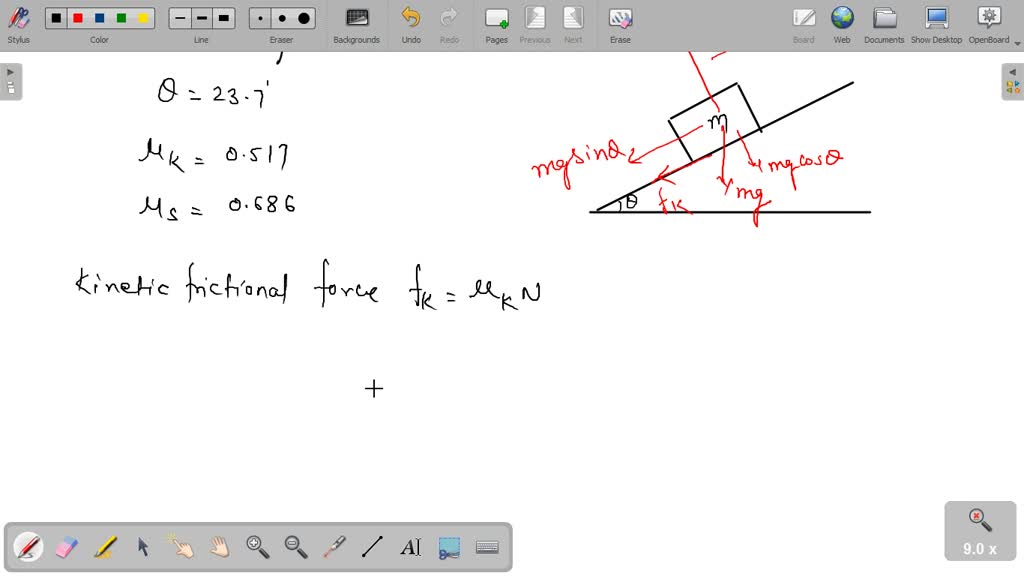The image size is (1024, 576).
Task: Select the Highlighter tool
Action: (x=103, y=547)
